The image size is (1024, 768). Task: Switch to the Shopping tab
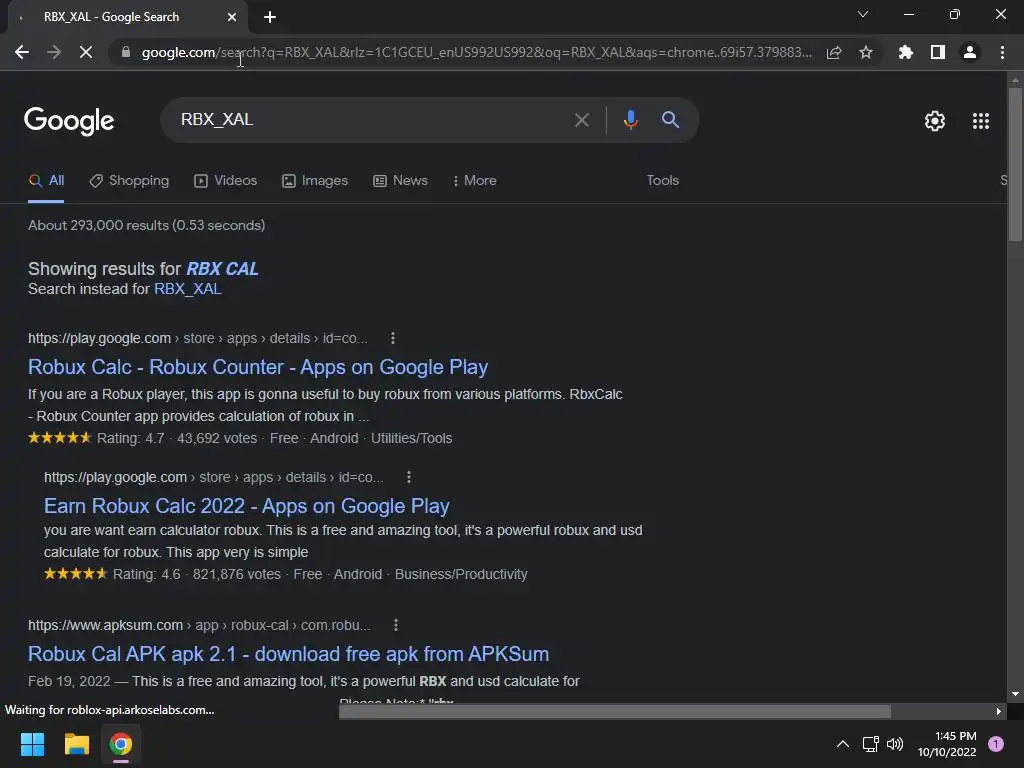point(129,181)
